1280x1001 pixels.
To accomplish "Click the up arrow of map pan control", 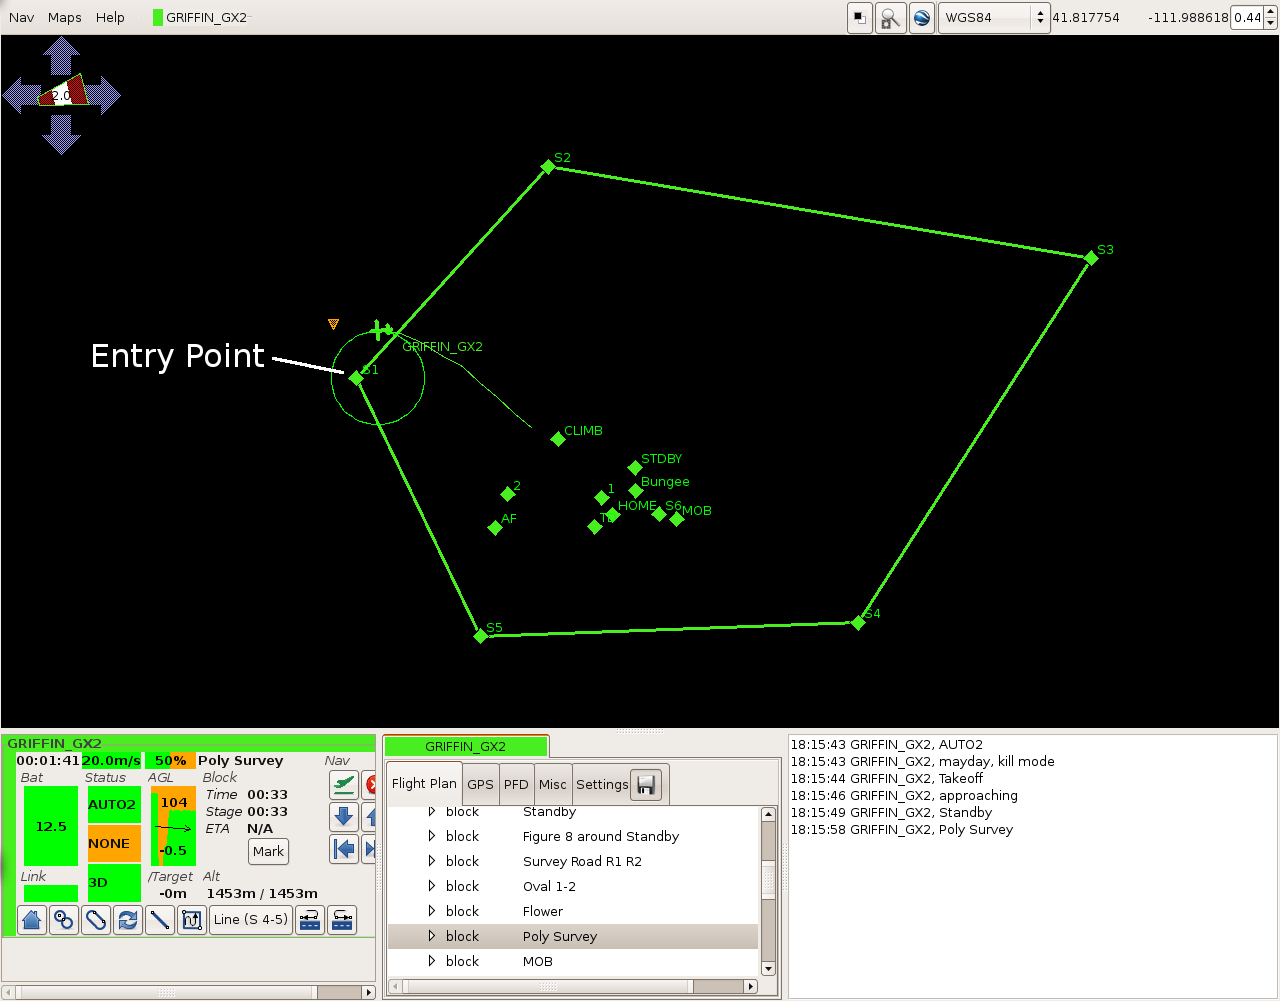I will point(62,55).
